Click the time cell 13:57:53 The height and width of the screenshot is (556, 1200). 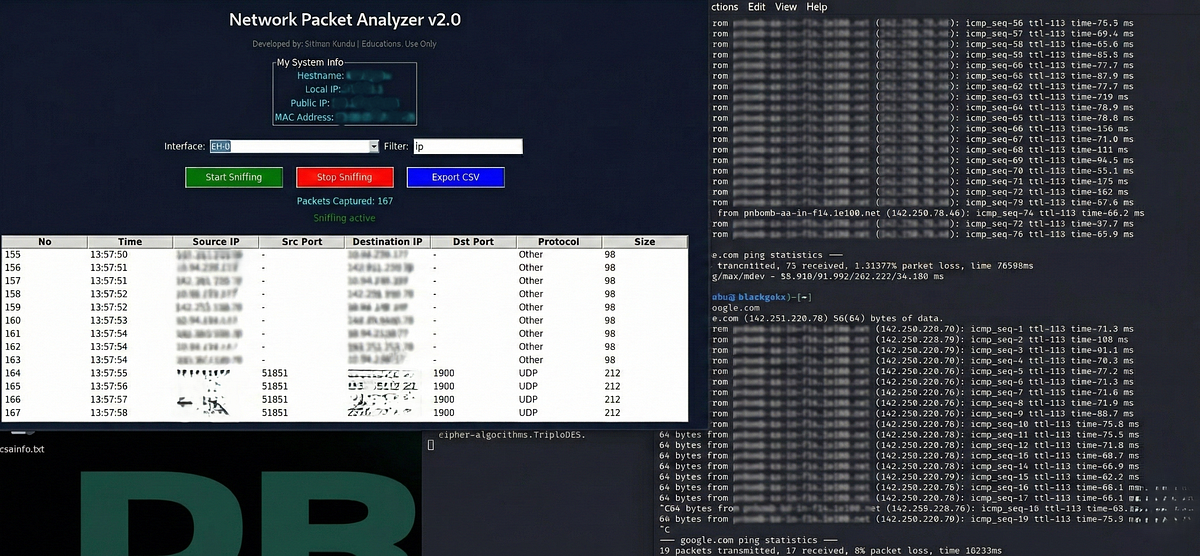pyautogui.click(x=108, y=320)
